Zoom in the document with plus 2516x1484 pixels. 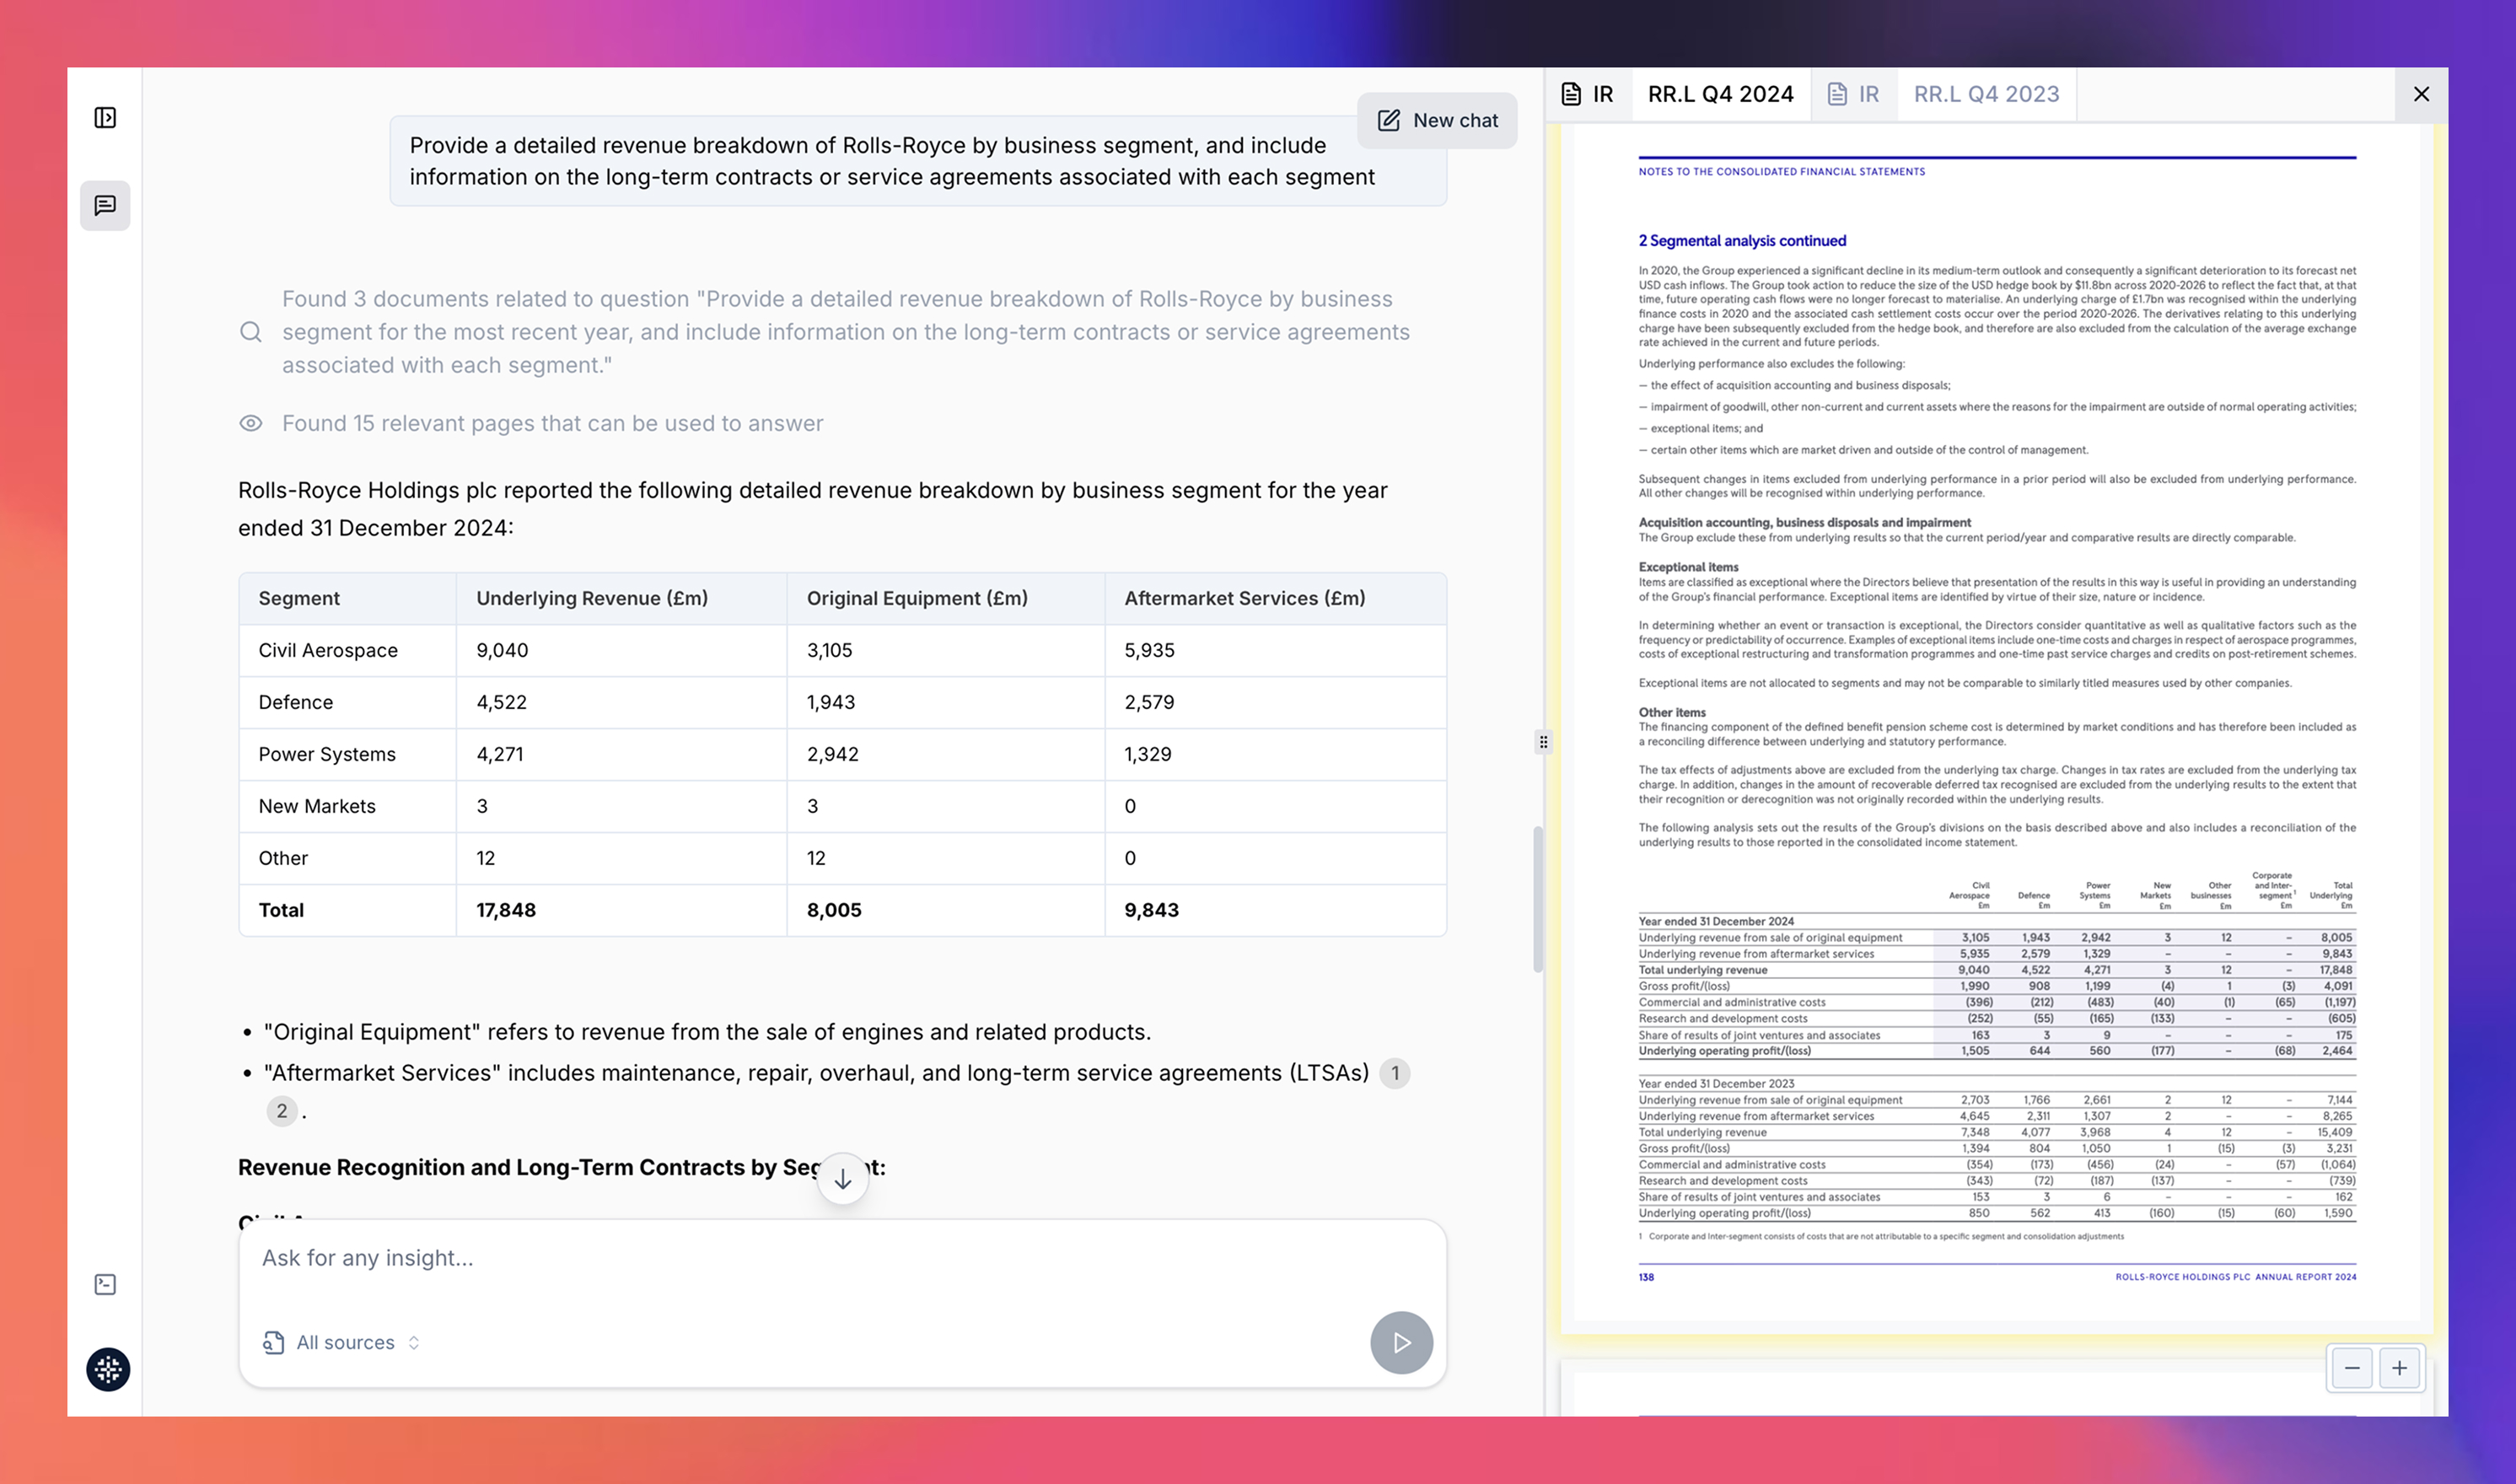(x=2399, y=1368)
